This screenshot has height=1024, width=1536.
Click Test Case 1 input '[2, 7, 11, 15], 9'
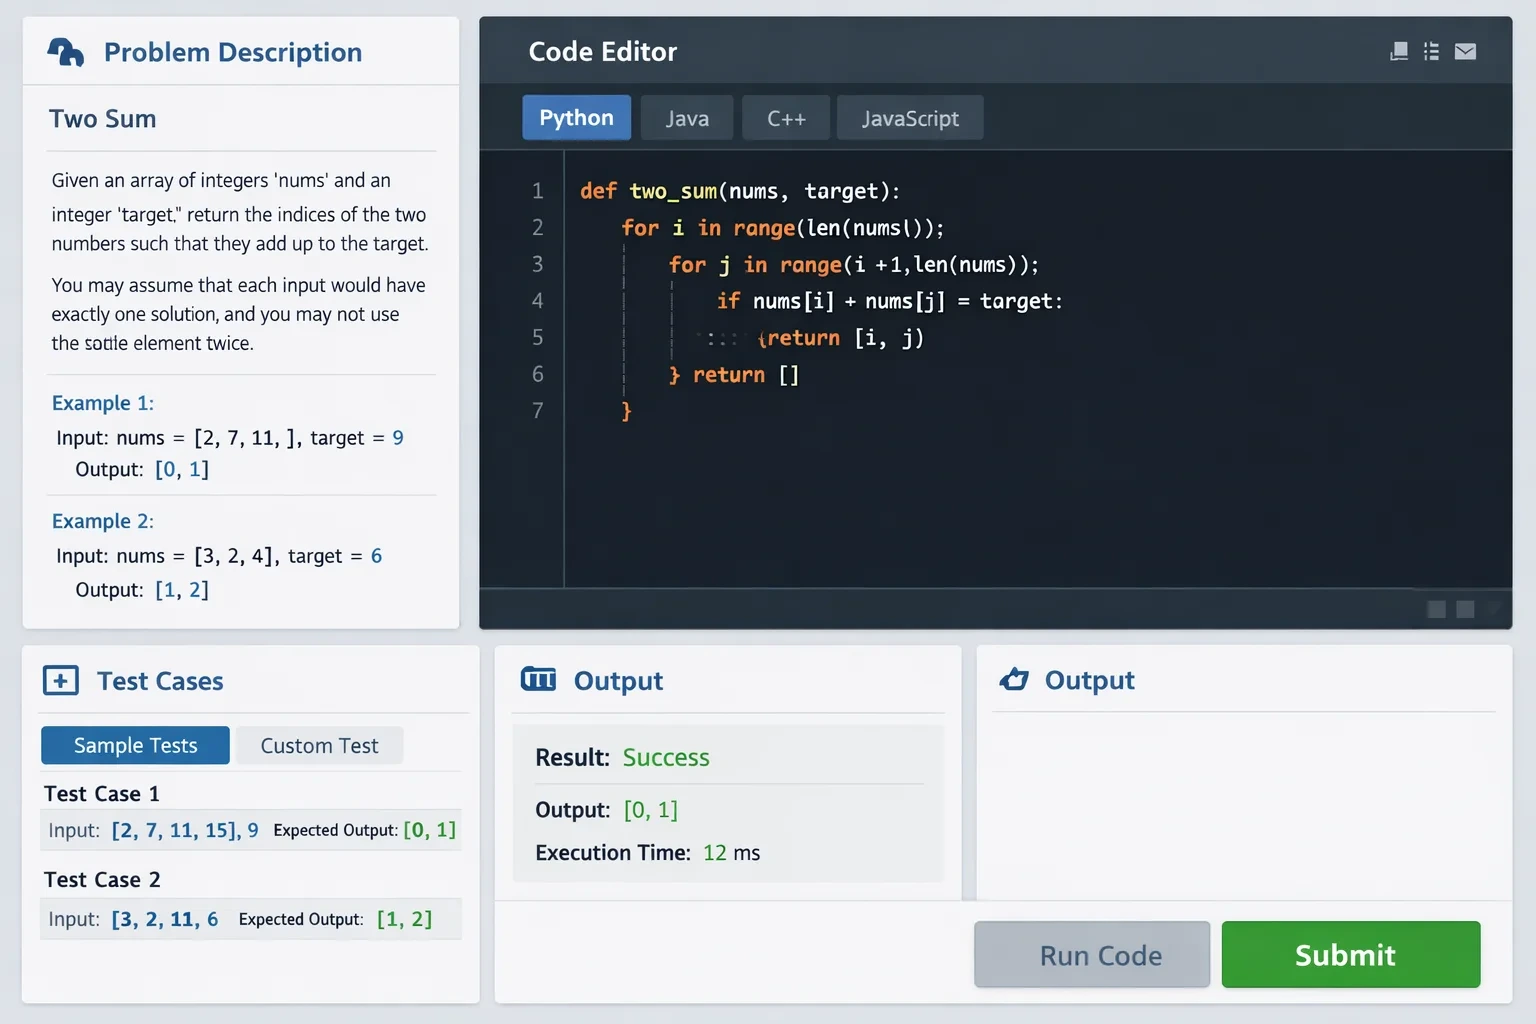(x=185, y=830)
